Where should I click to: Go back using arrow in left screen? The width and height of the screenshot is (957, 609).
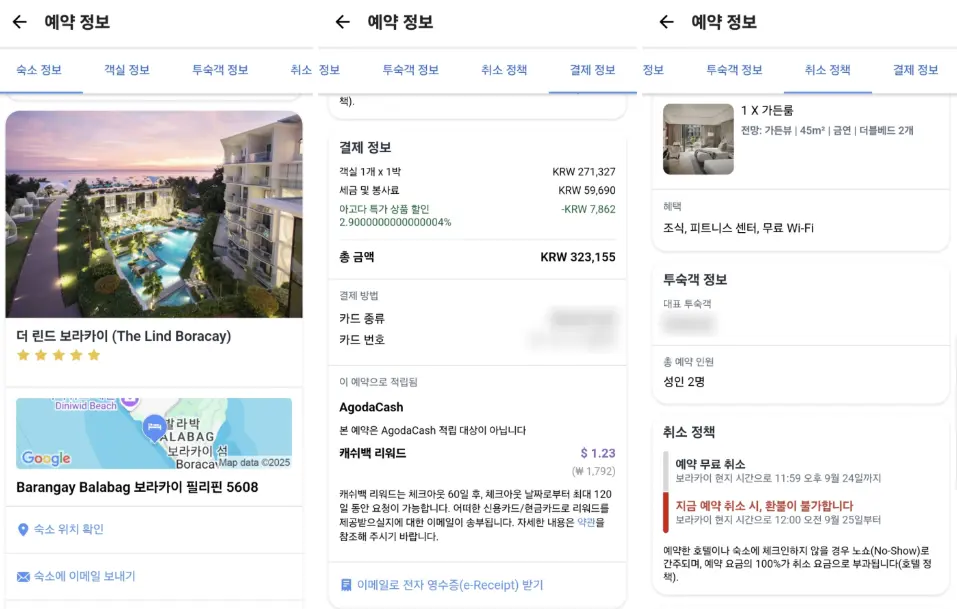(x=20, y=22)
